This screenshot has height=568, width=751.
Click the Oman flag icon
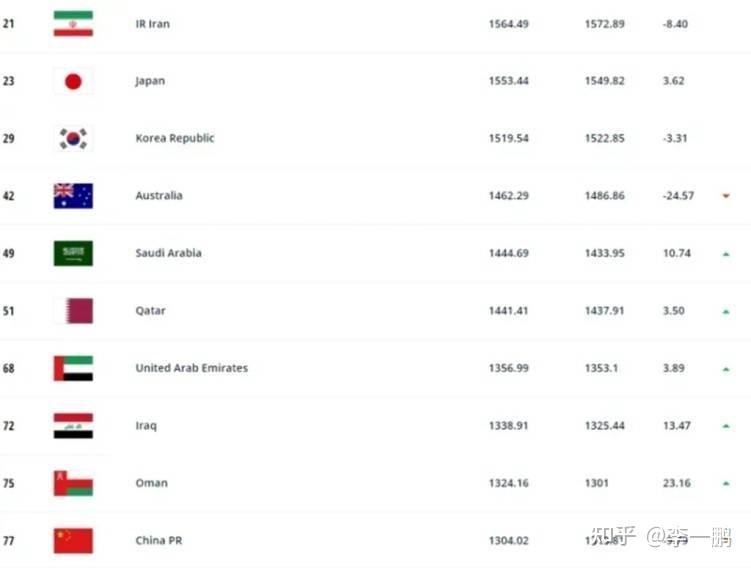(x=73, y=483)
